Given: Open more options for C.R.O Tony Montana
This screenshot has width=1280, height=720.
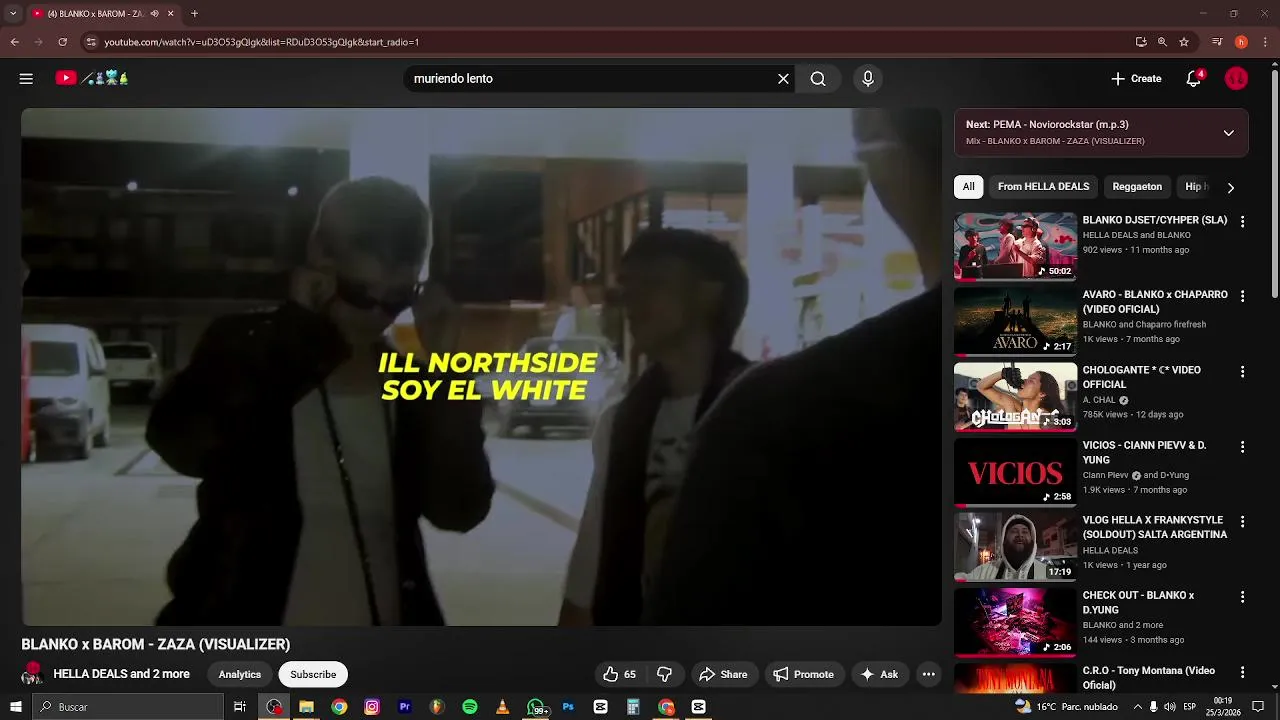Looking at the screenshot, I should (x=1243, y=672).
